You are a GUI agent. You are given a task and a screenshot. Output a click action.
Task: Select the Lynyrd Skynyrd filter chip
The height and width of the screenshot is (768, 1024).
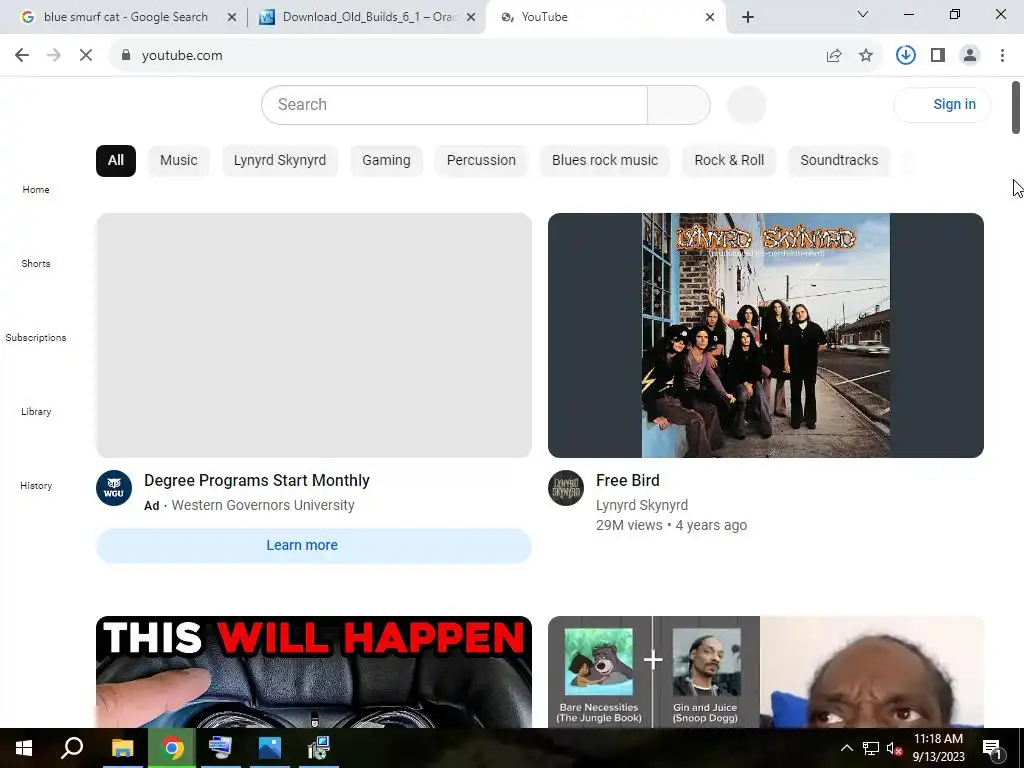[x=280, y=161]
